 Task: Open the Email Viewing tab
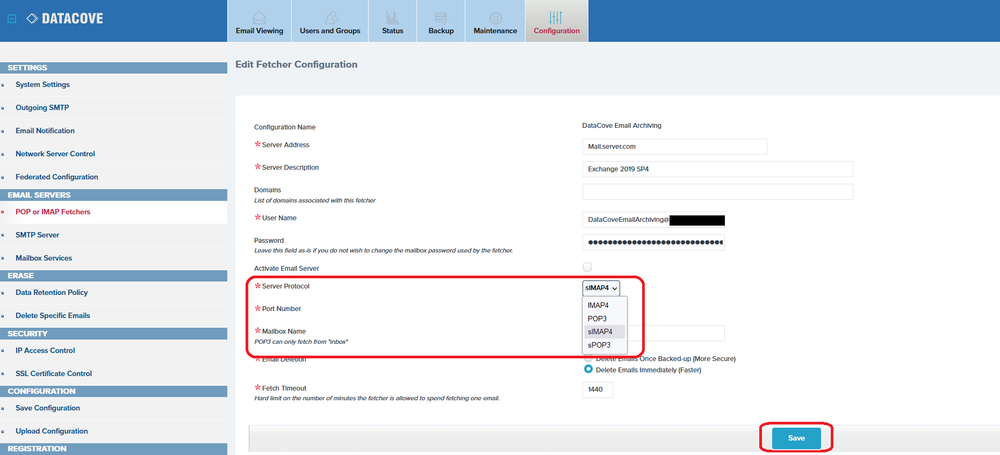(x=260, y=21)
